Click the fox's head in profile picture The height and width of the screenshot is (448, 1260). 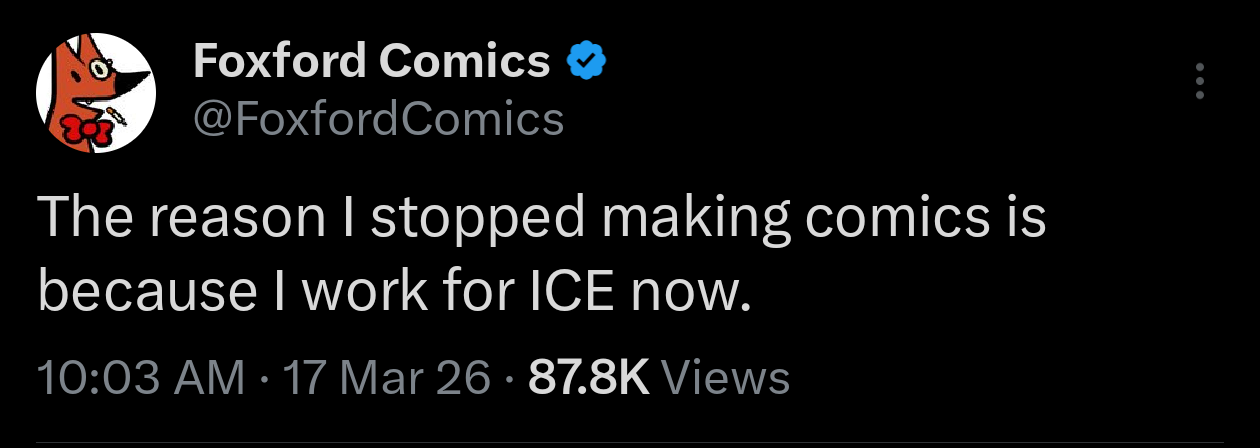point(92,72)
